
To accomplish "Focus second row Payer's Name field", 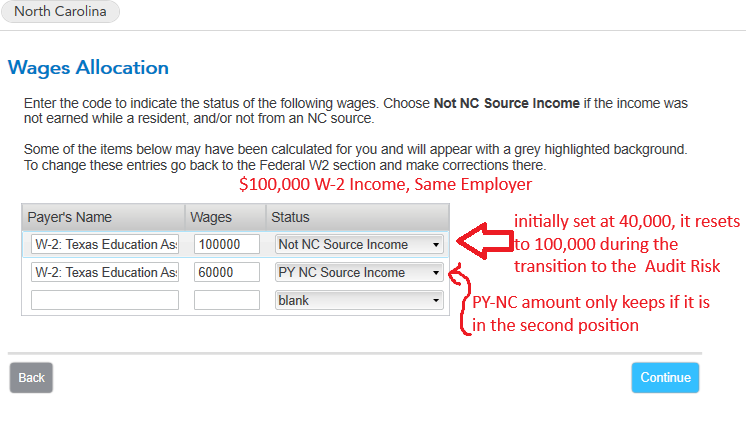I will click(x=105, y=273).
